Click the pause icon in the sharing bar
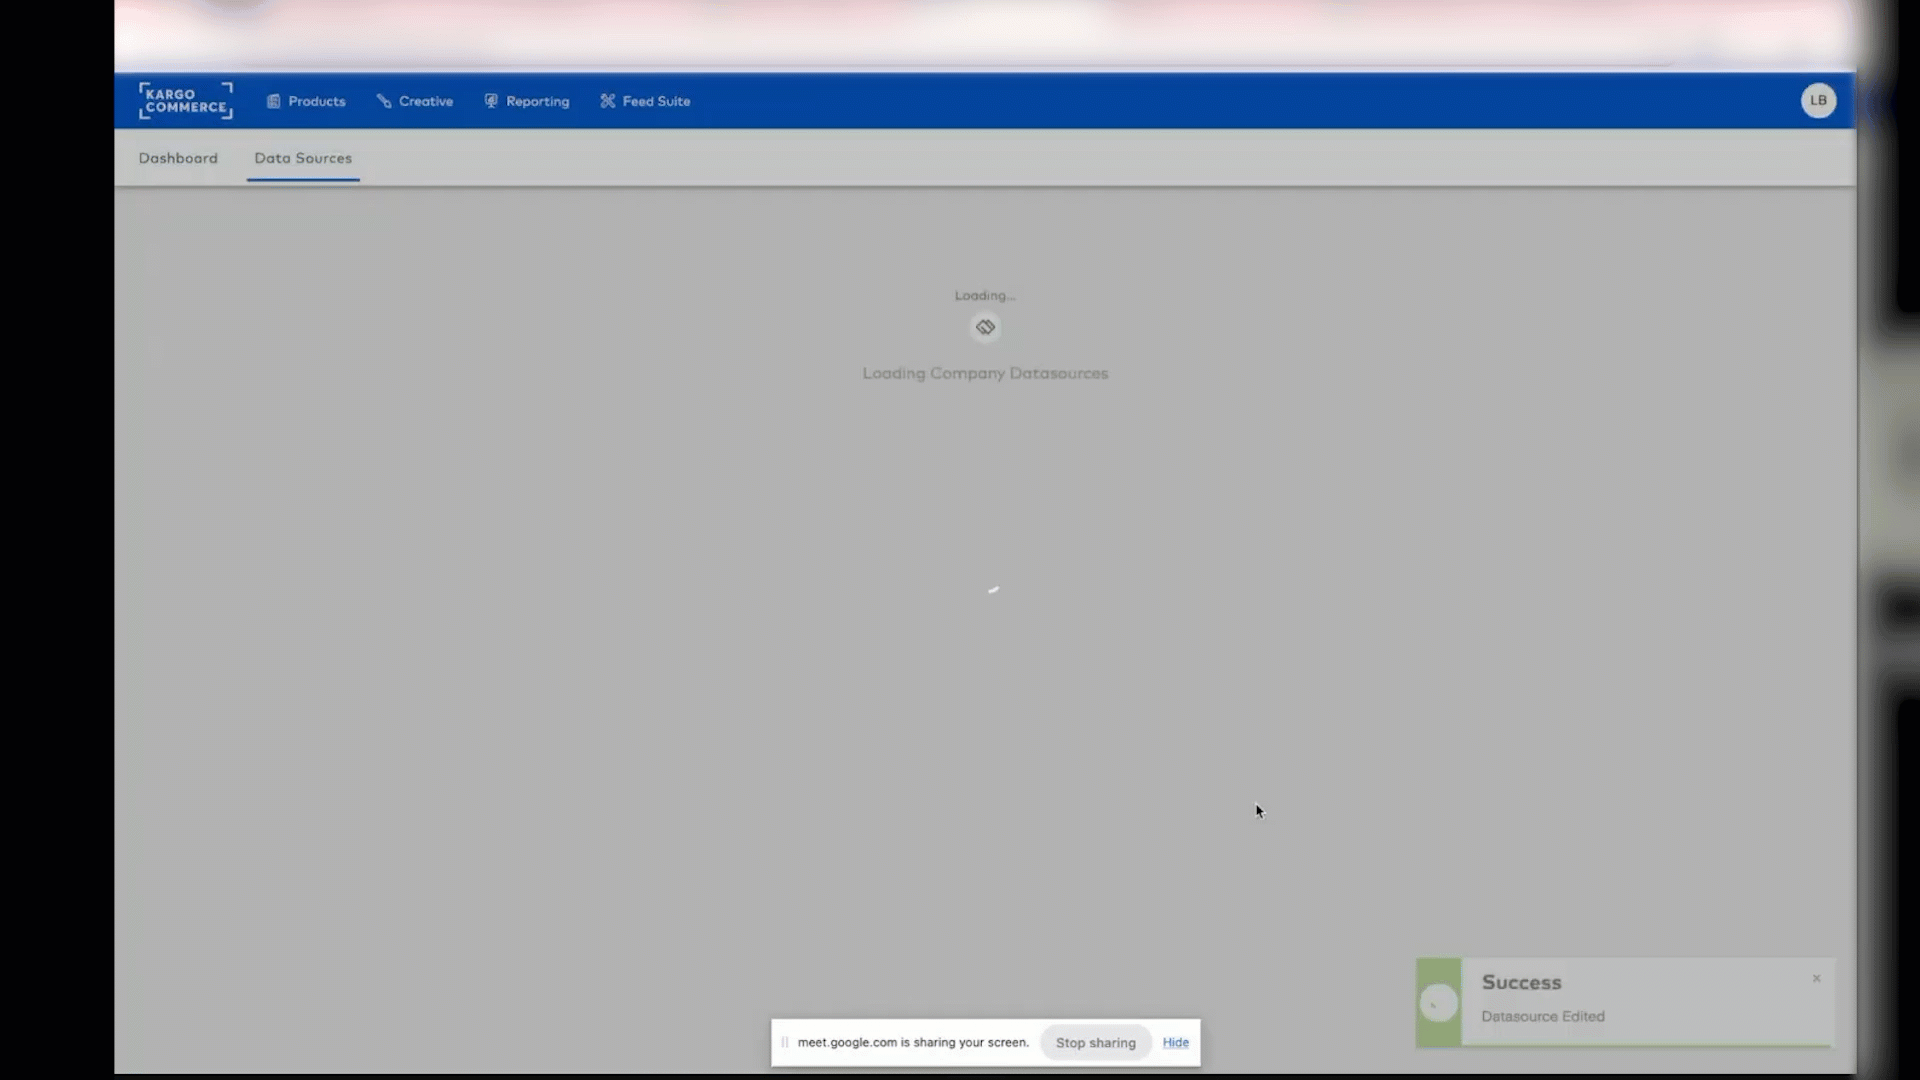The width and height of the screenshot is (1920, 1080). coord(786,1042)
